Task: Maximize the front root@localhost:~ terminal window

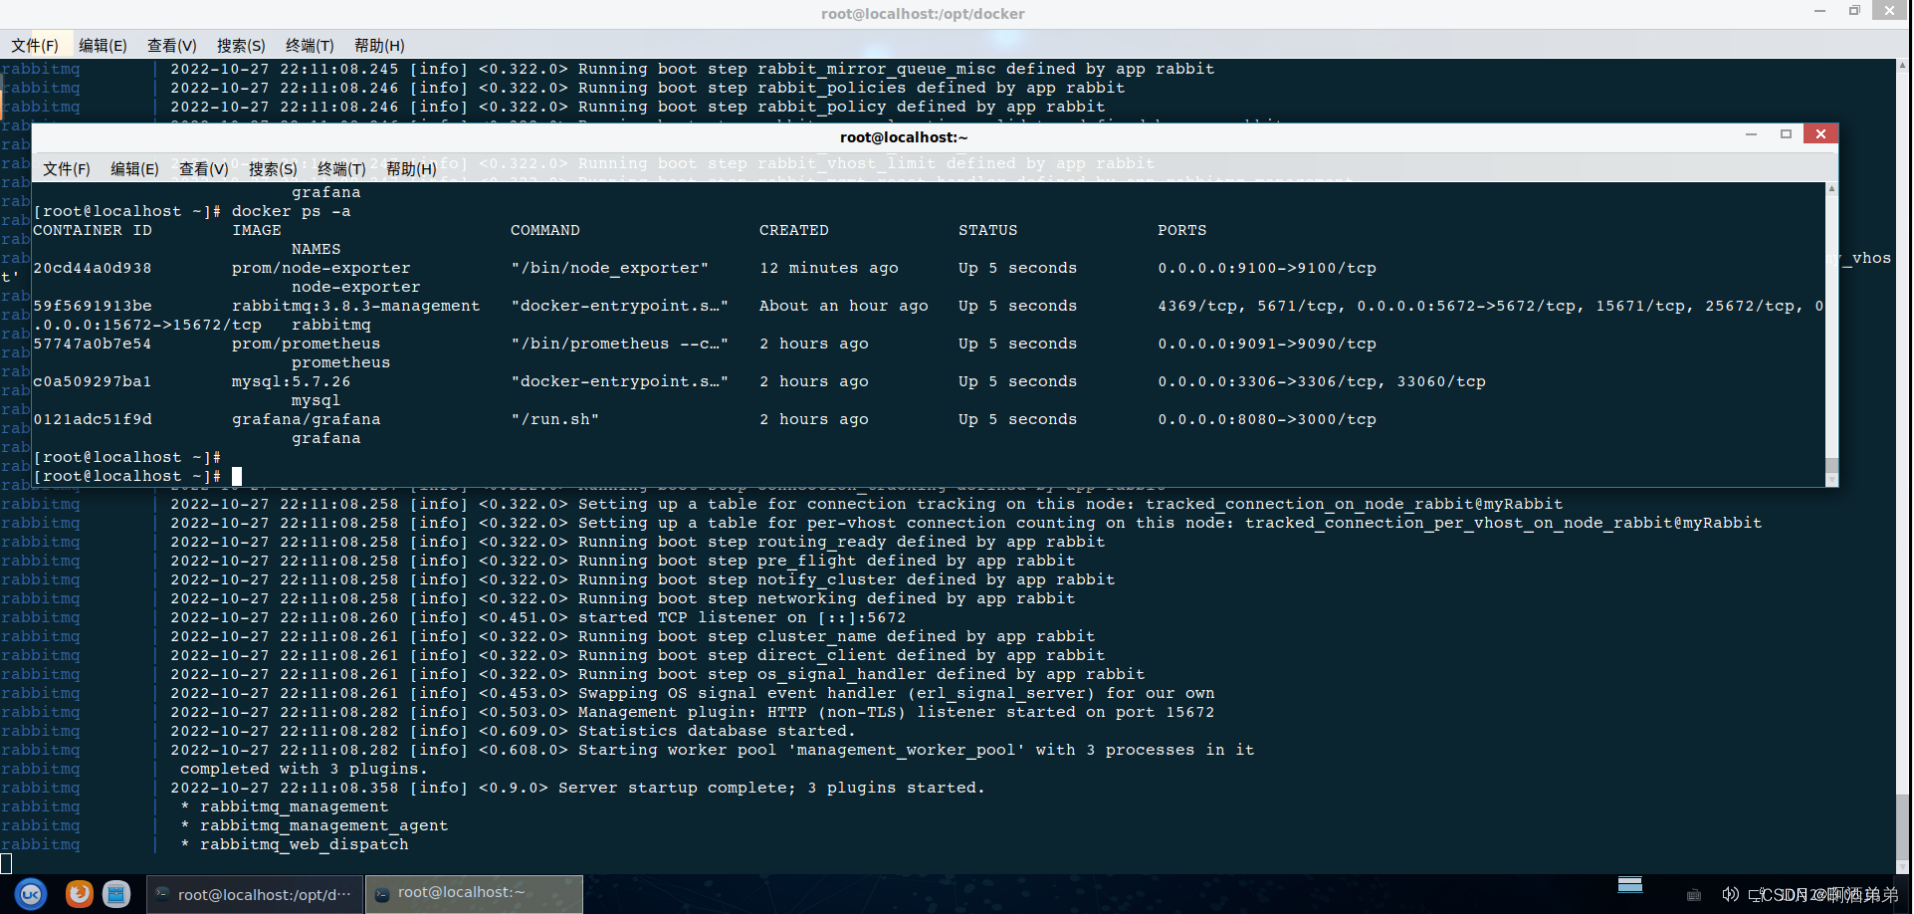Action: 1786,134
